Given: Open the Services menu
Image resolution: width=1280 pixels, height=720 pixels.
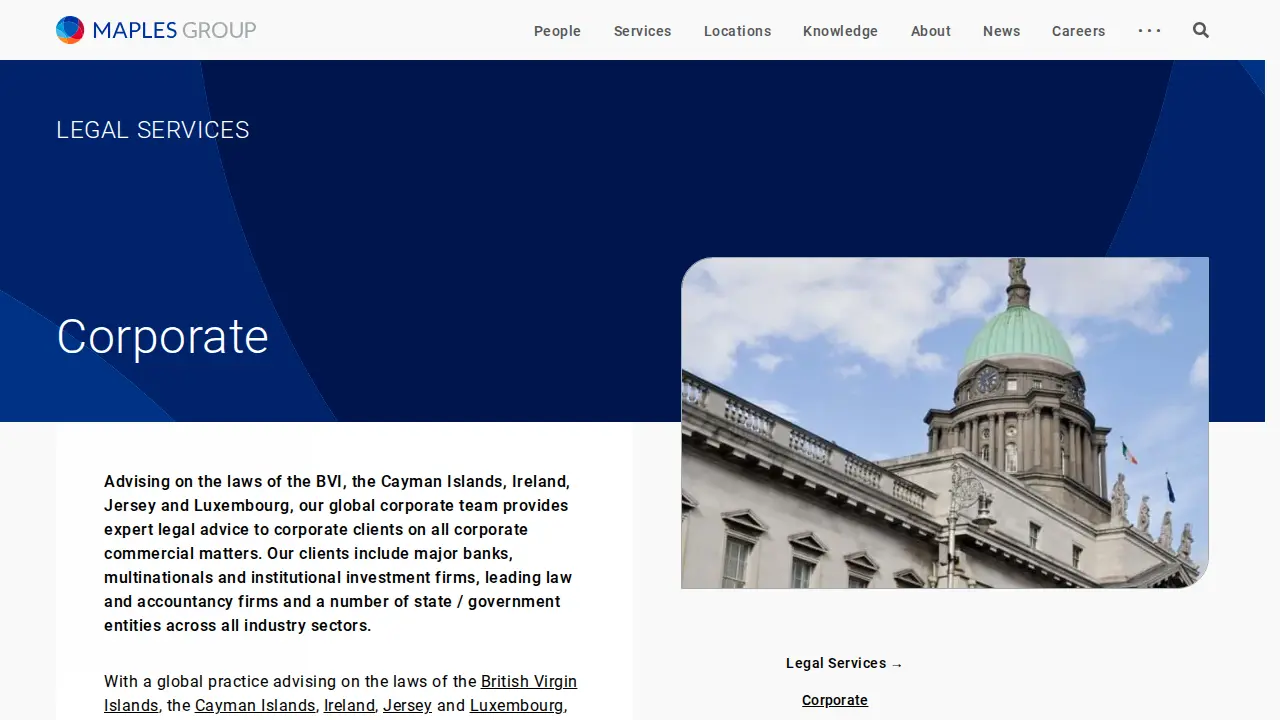Looking at the screenshot, I should click(642, 31).
